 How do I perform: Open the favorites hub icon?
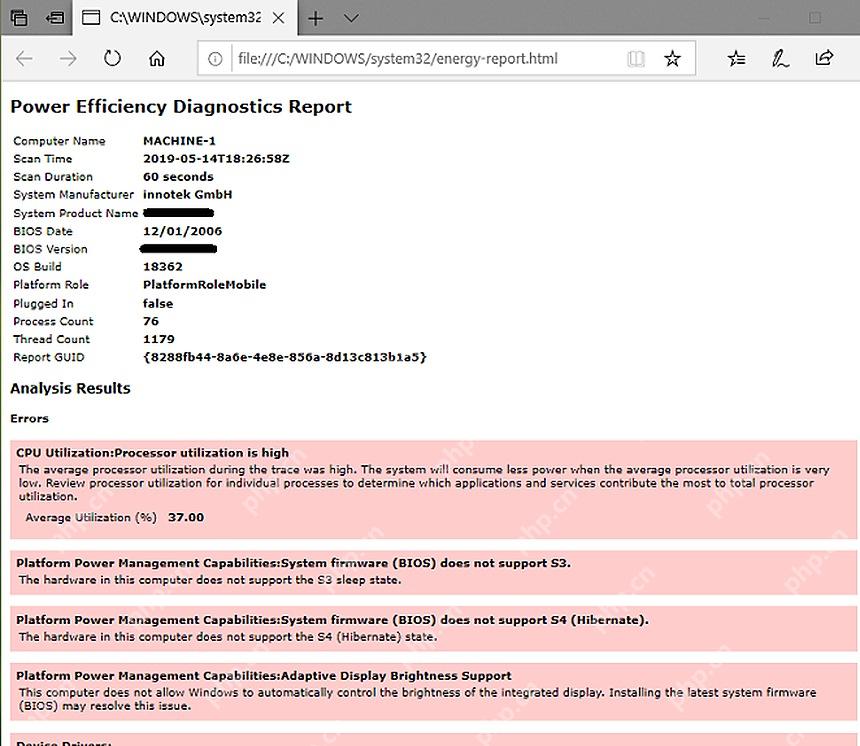coord(737,58)
